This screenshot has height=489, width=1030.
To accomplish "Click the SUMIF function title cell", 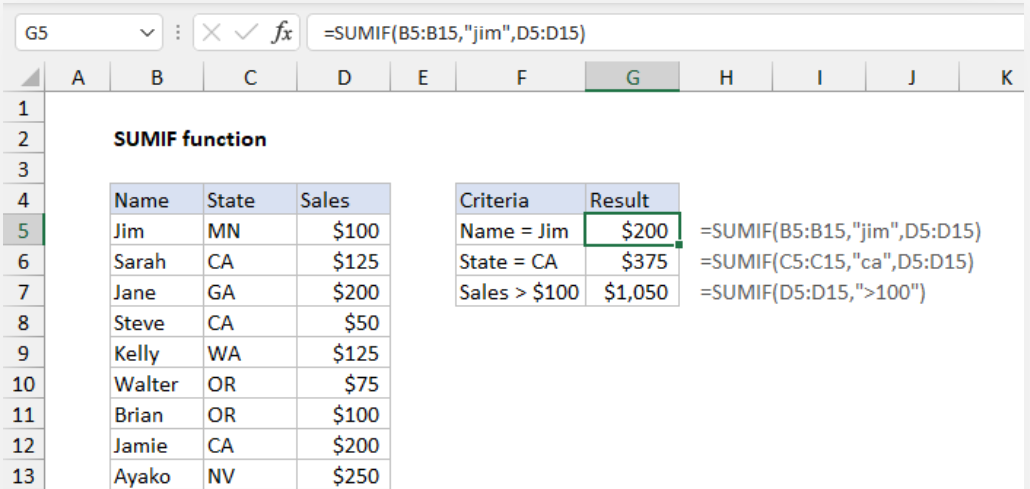I will tap(190, 139).
